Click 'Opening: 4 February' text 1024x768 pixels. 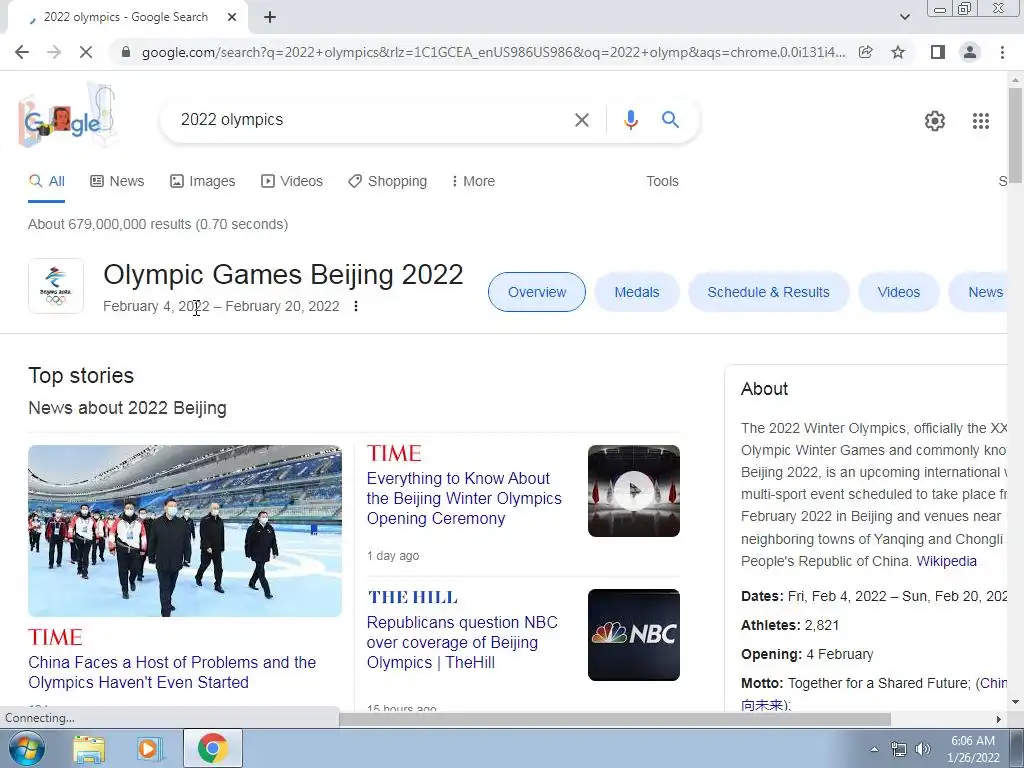click(x=807, y=654)
